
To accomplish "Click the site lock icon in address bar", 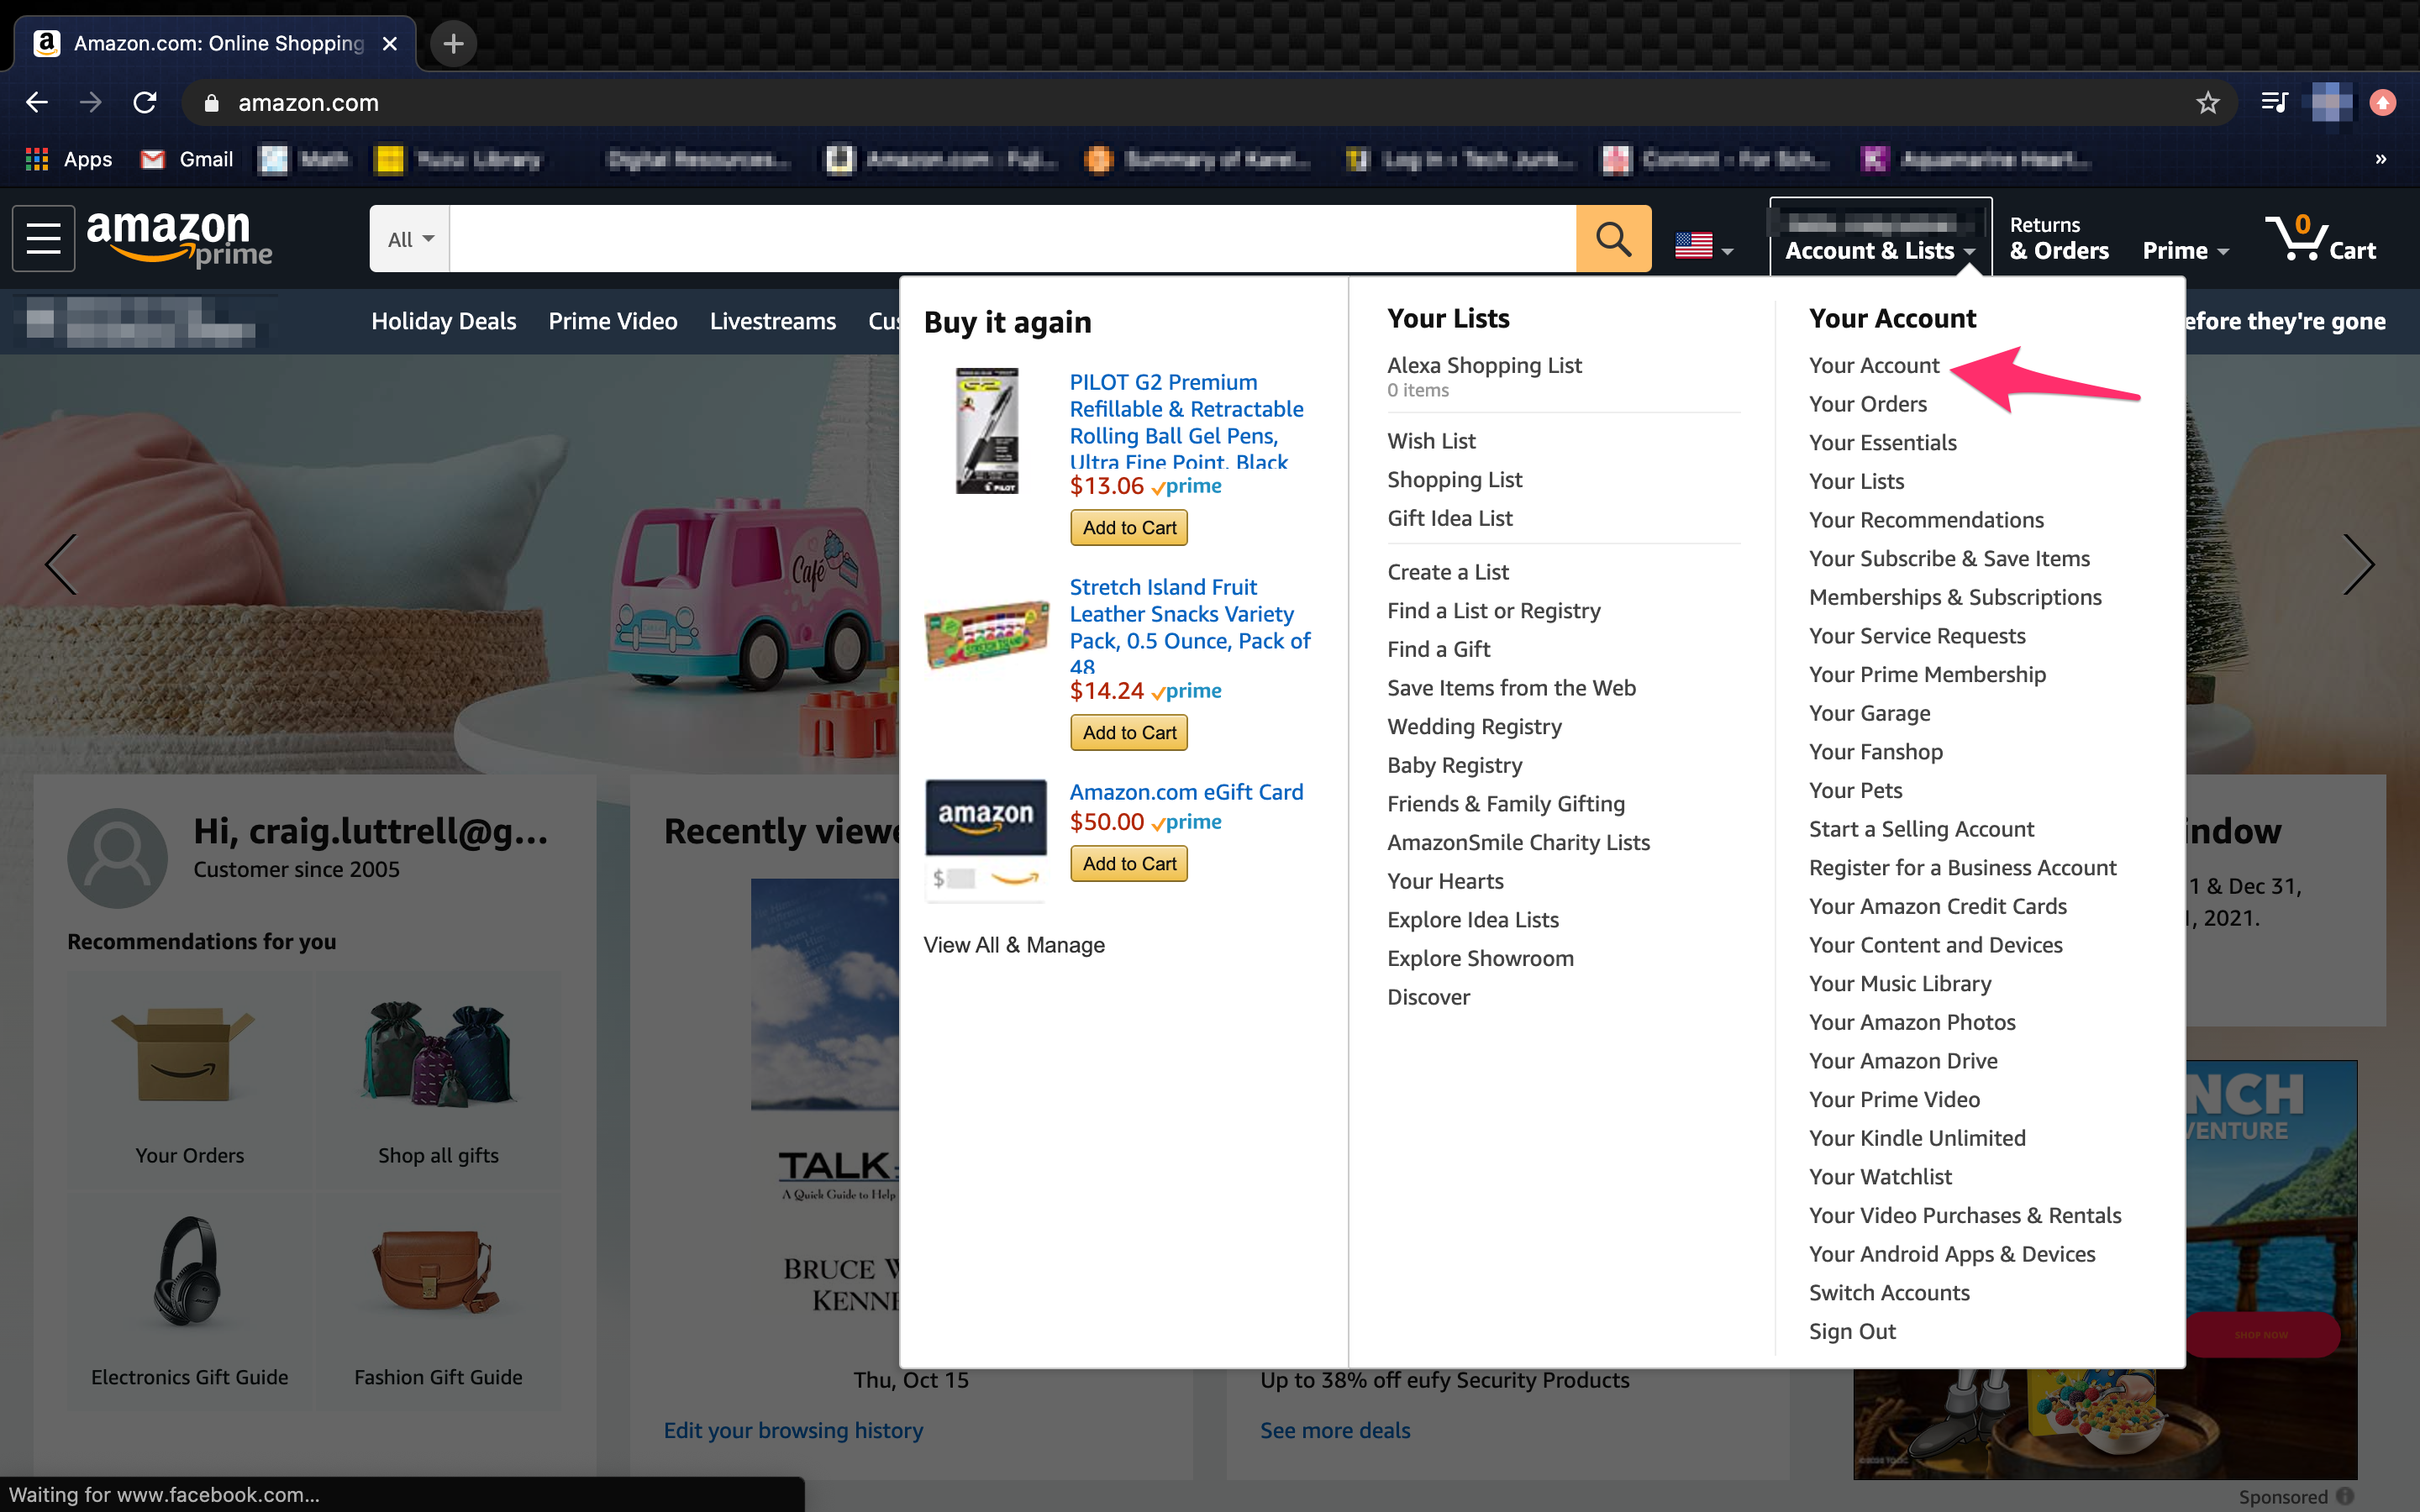I will click(x=211, y=102).
